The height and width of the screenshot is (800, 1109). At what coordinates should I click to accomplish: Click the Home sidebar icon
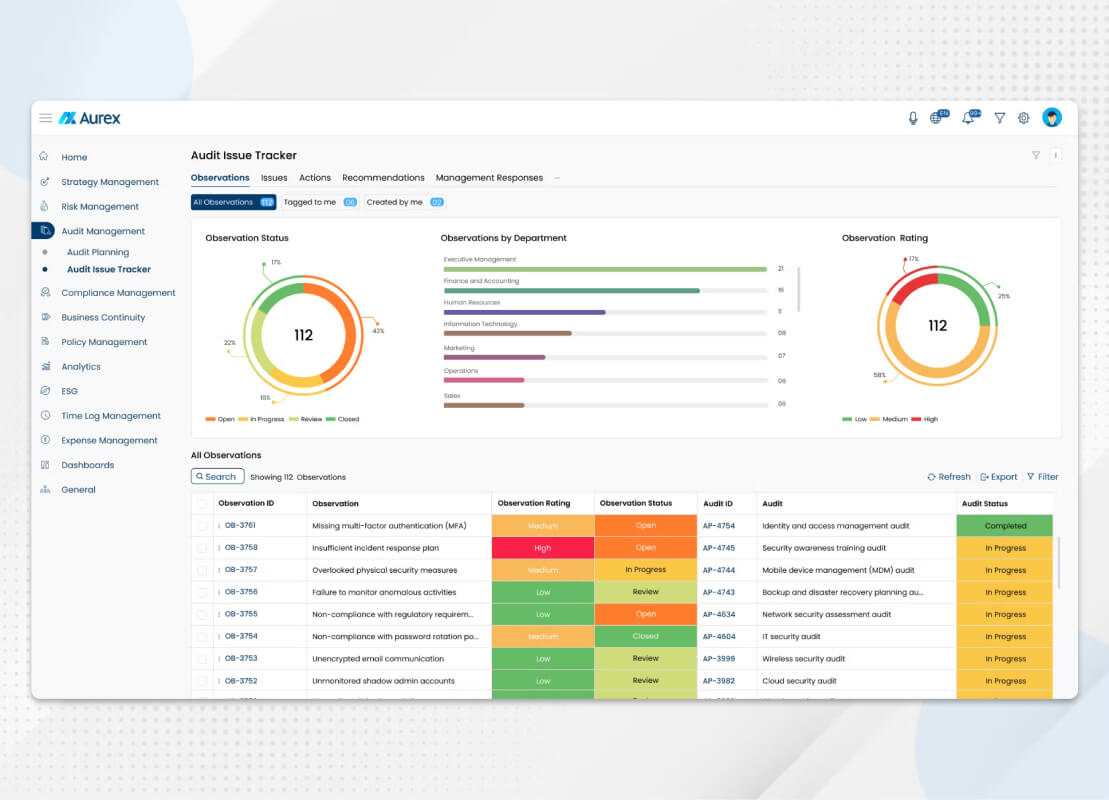[44, 156]
